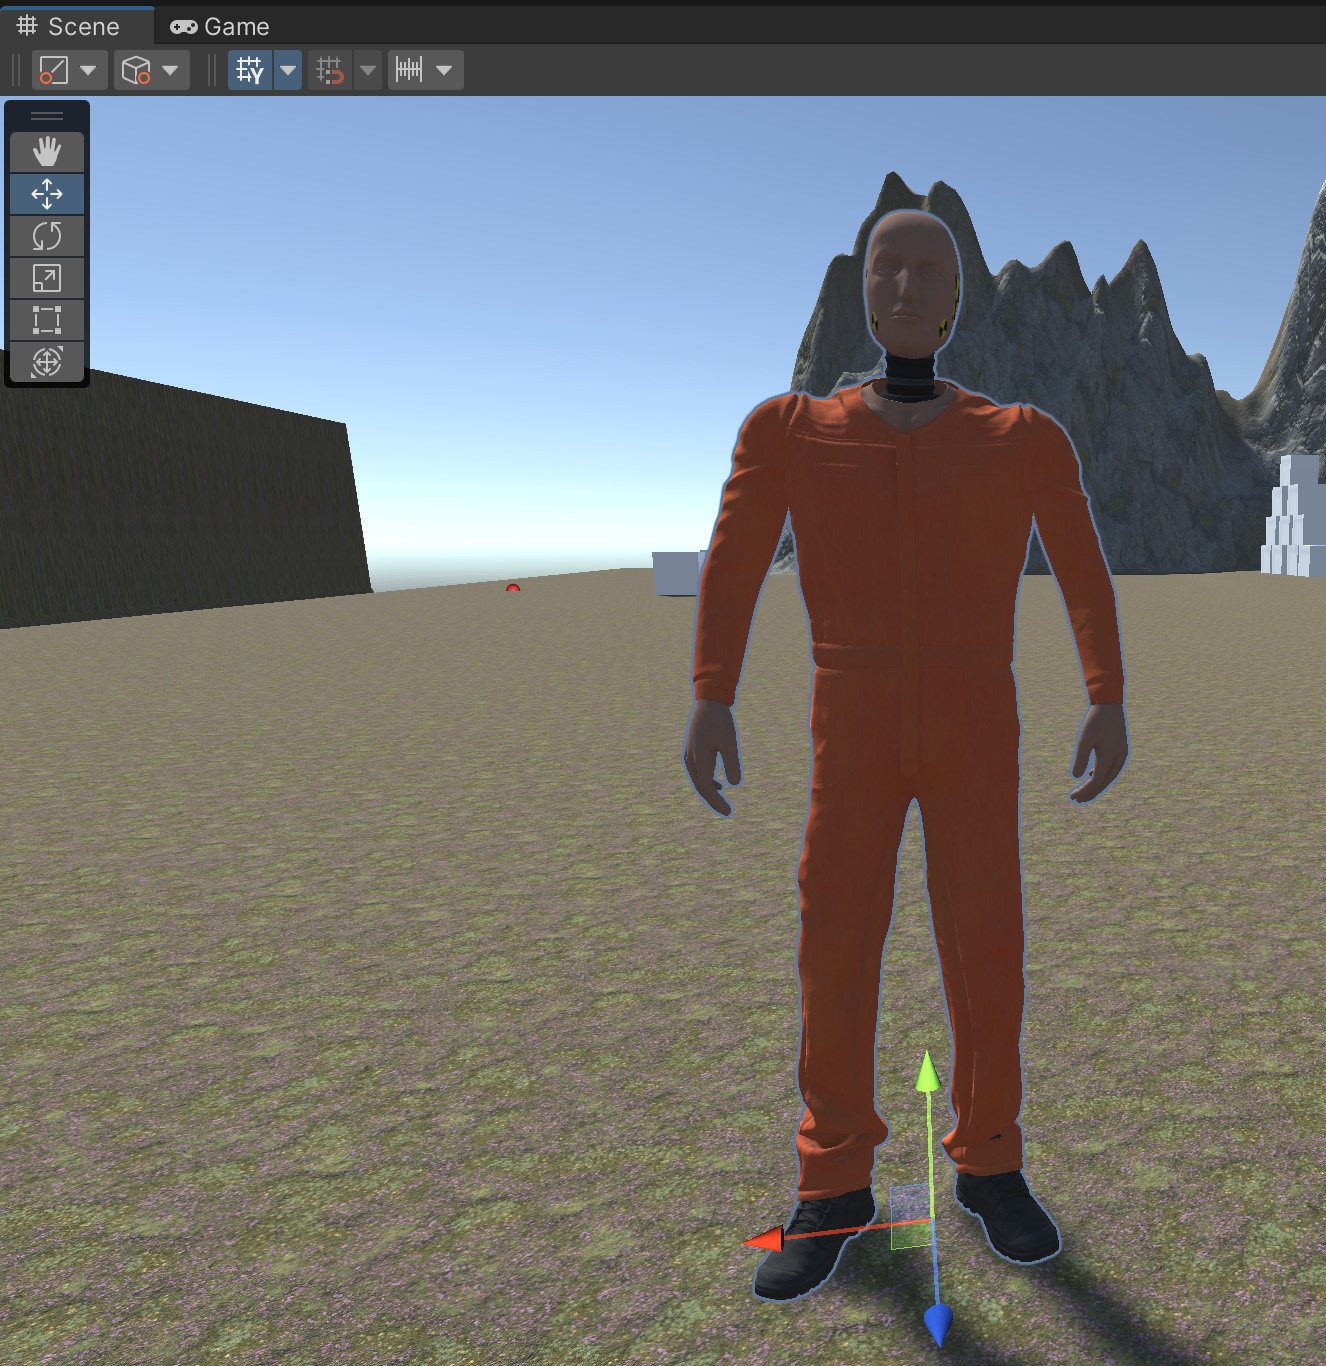
Task: Select the Rect tool
Action: coord(47,320)
